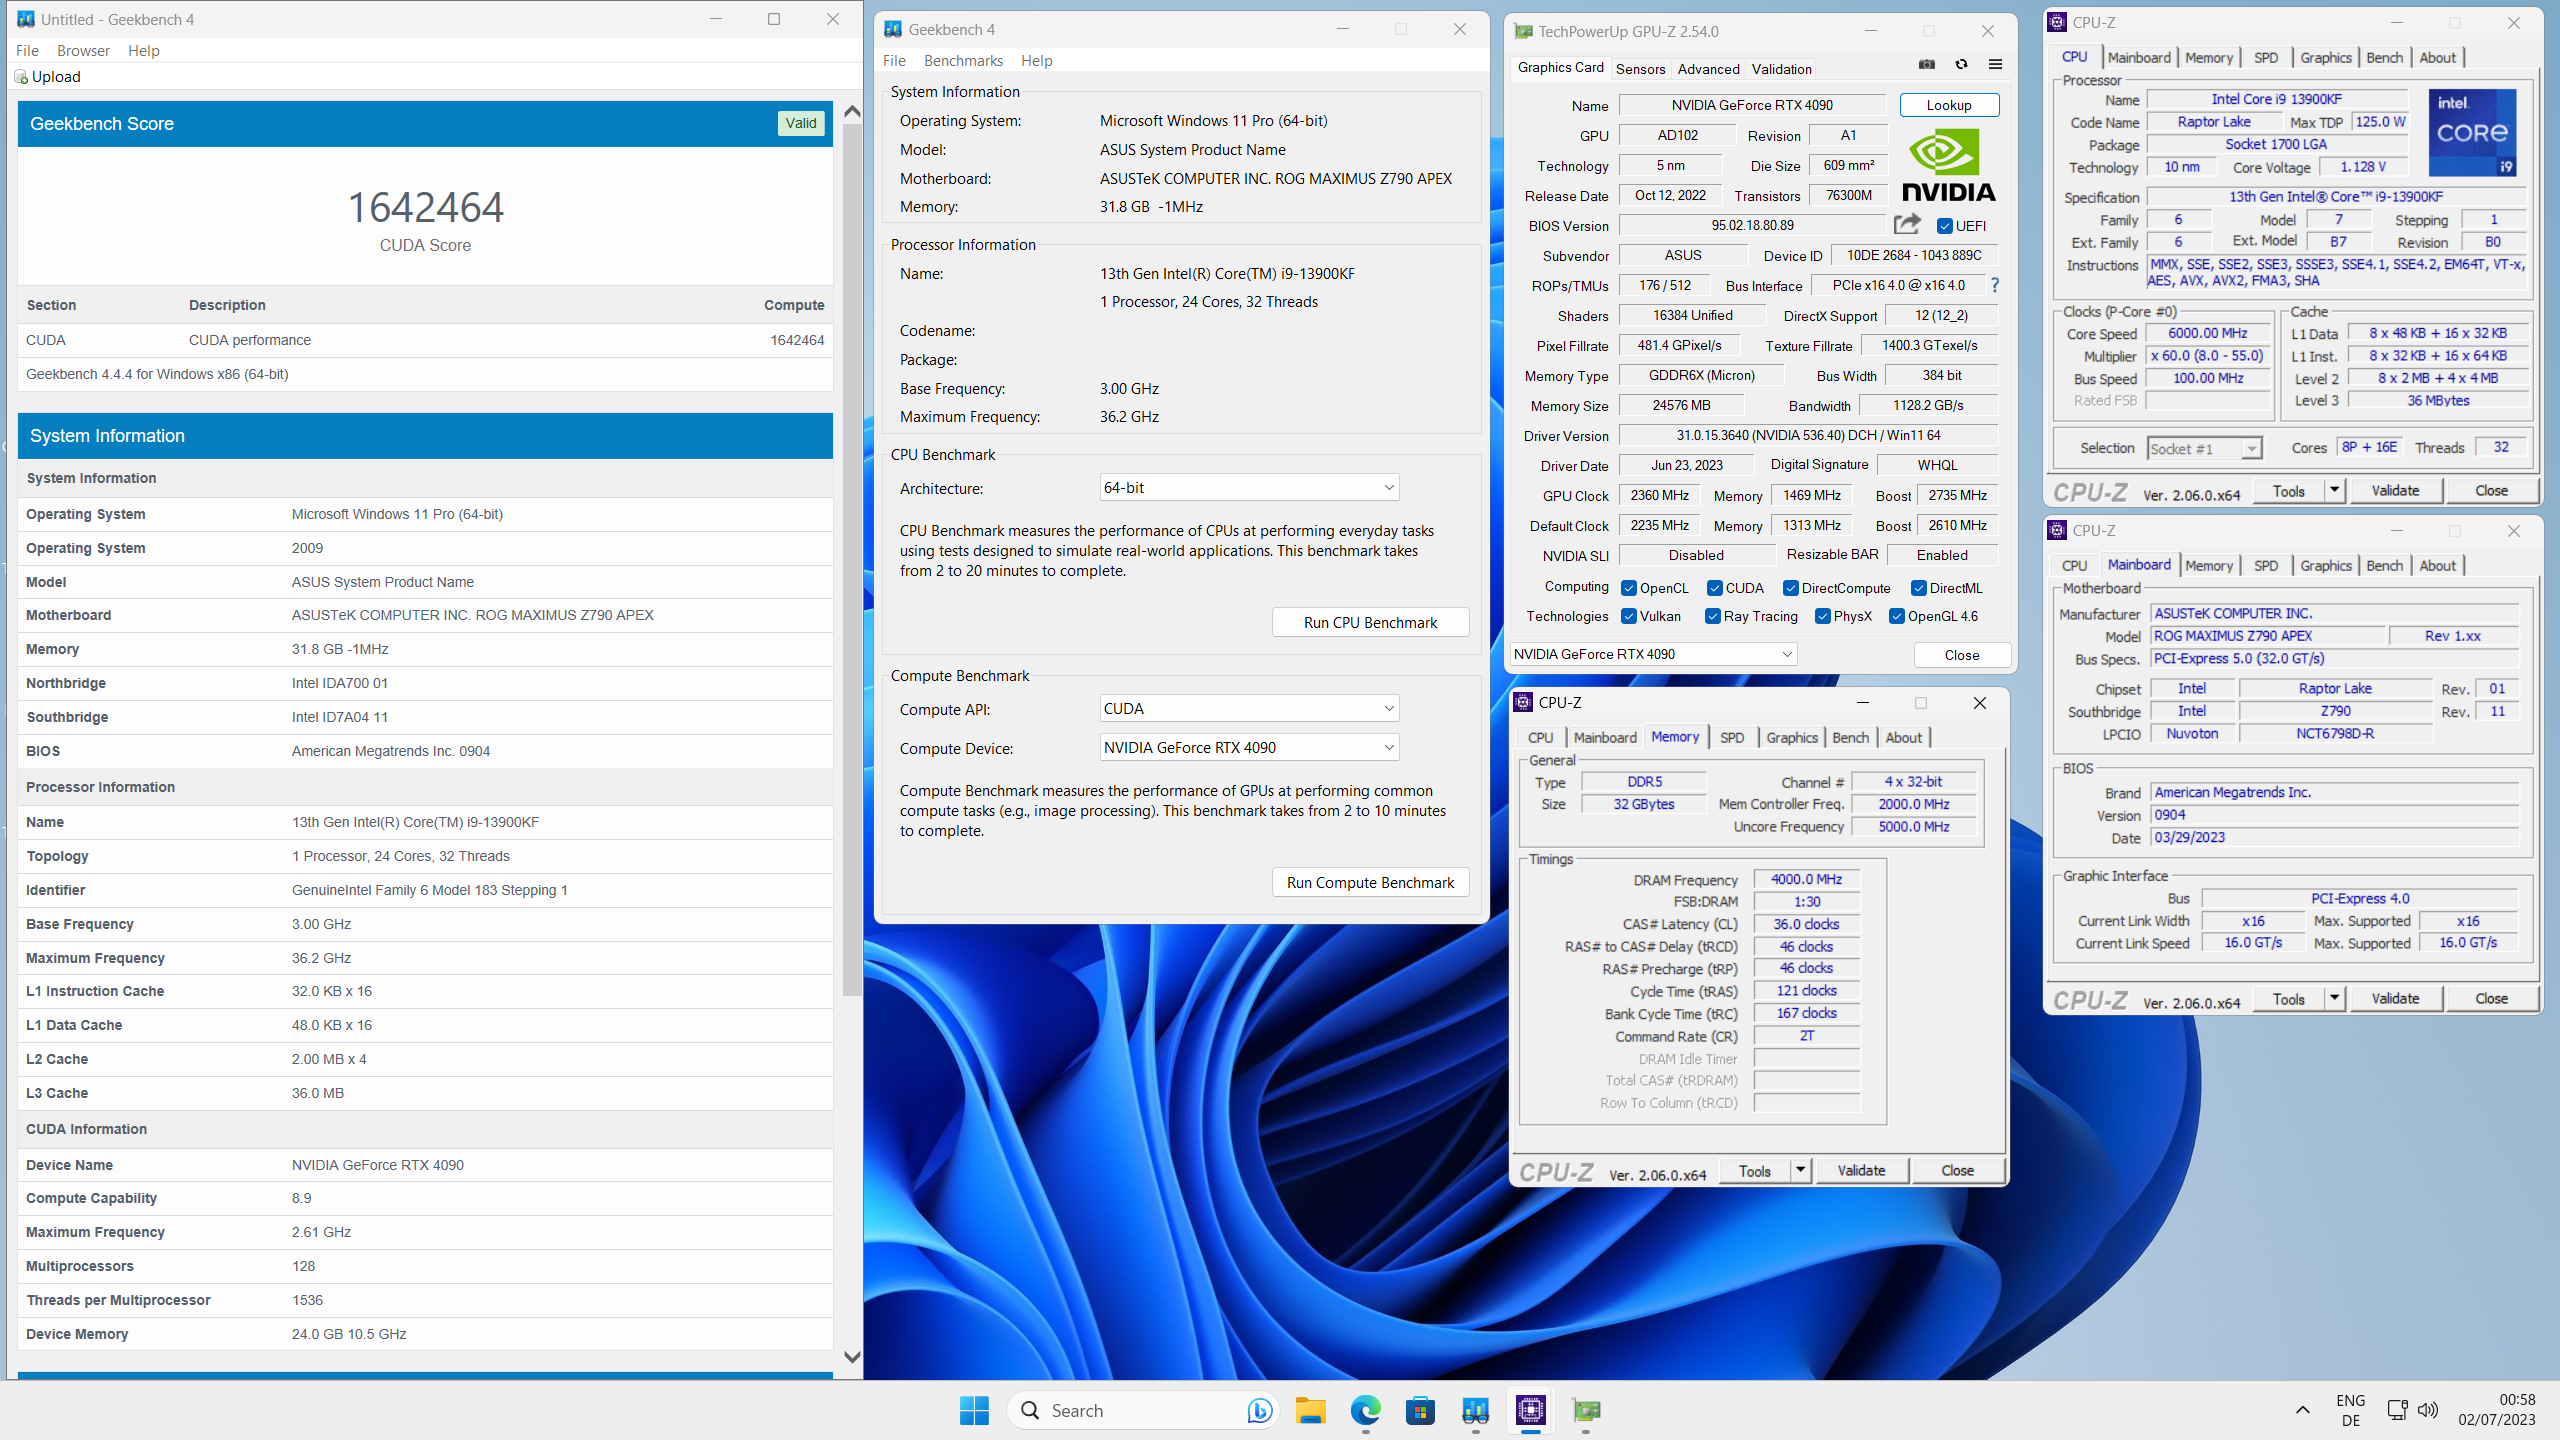Open File Explorer from the taskbar
This screenshot has width=2560, height=1440.
pyautogui.click(x=1310, y=1410)
